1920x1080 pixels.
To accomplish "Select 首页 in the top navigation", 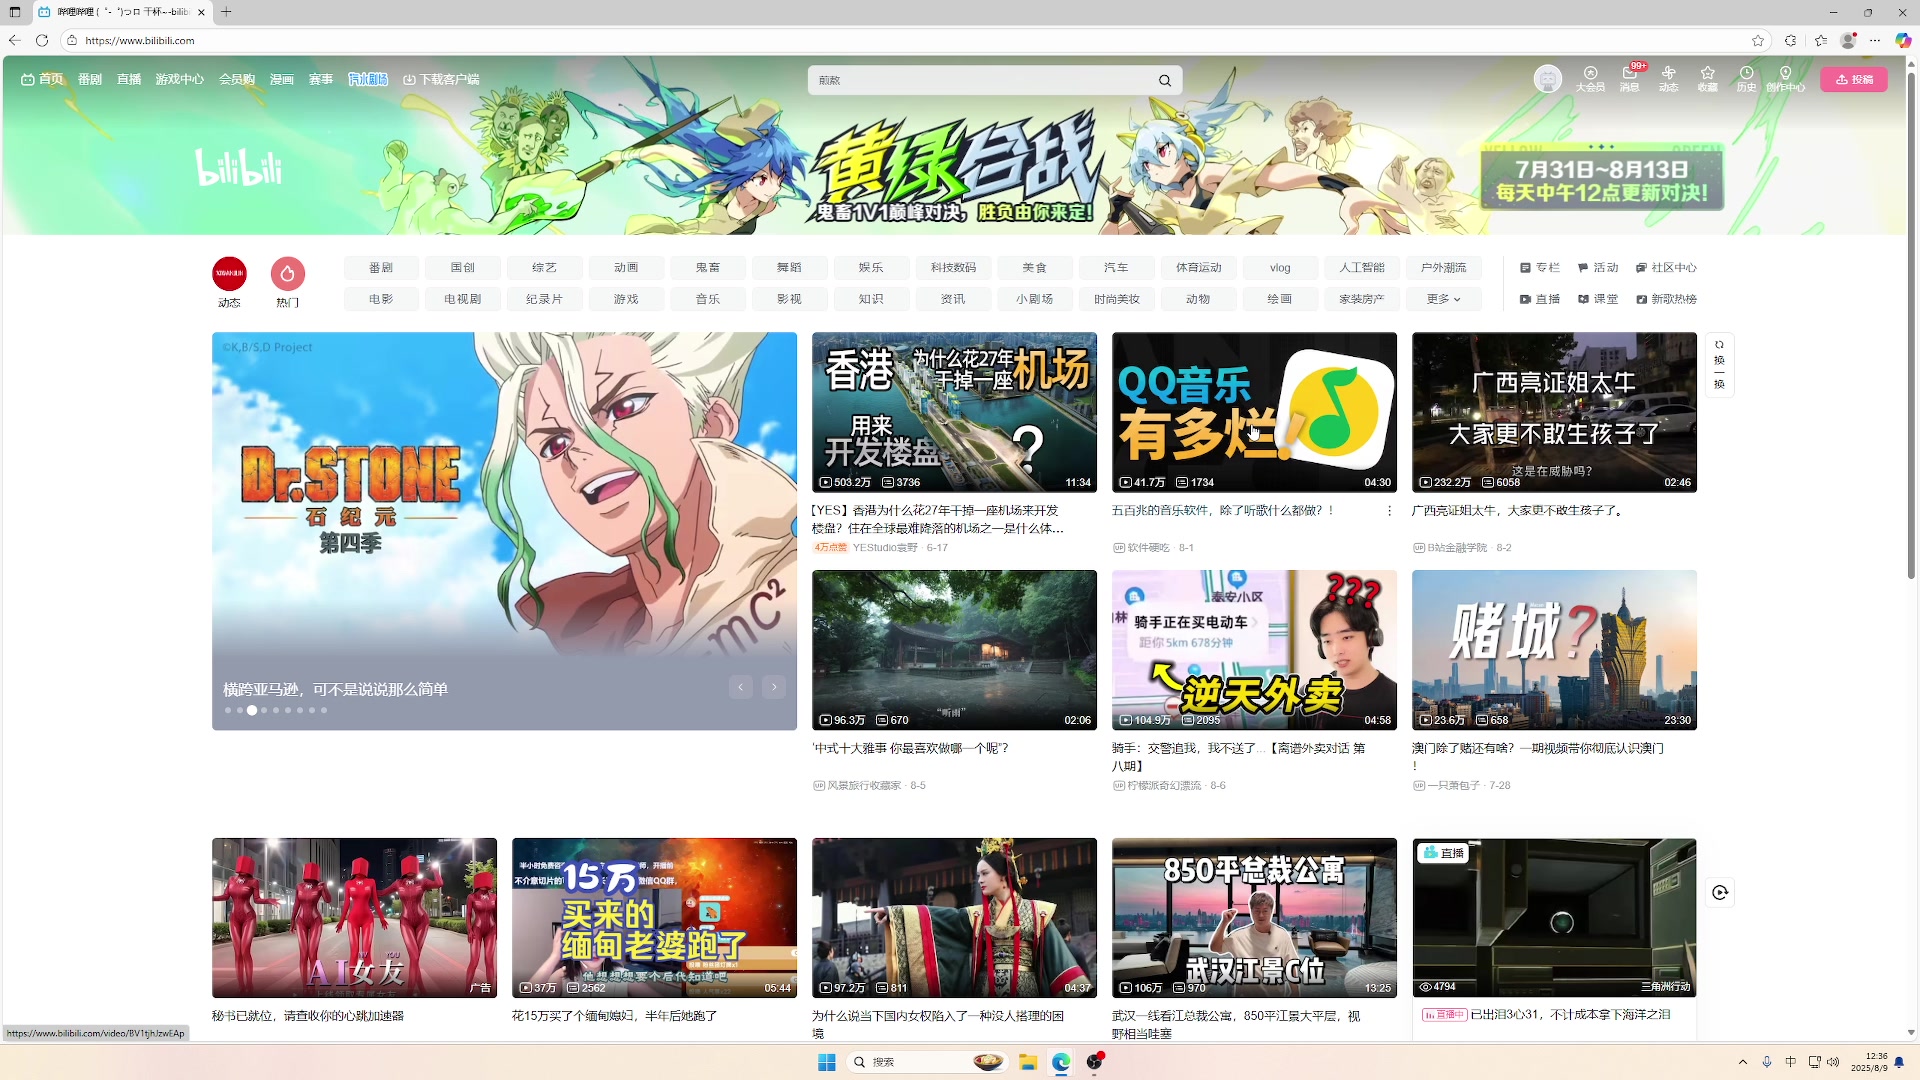I will (42, 79).
